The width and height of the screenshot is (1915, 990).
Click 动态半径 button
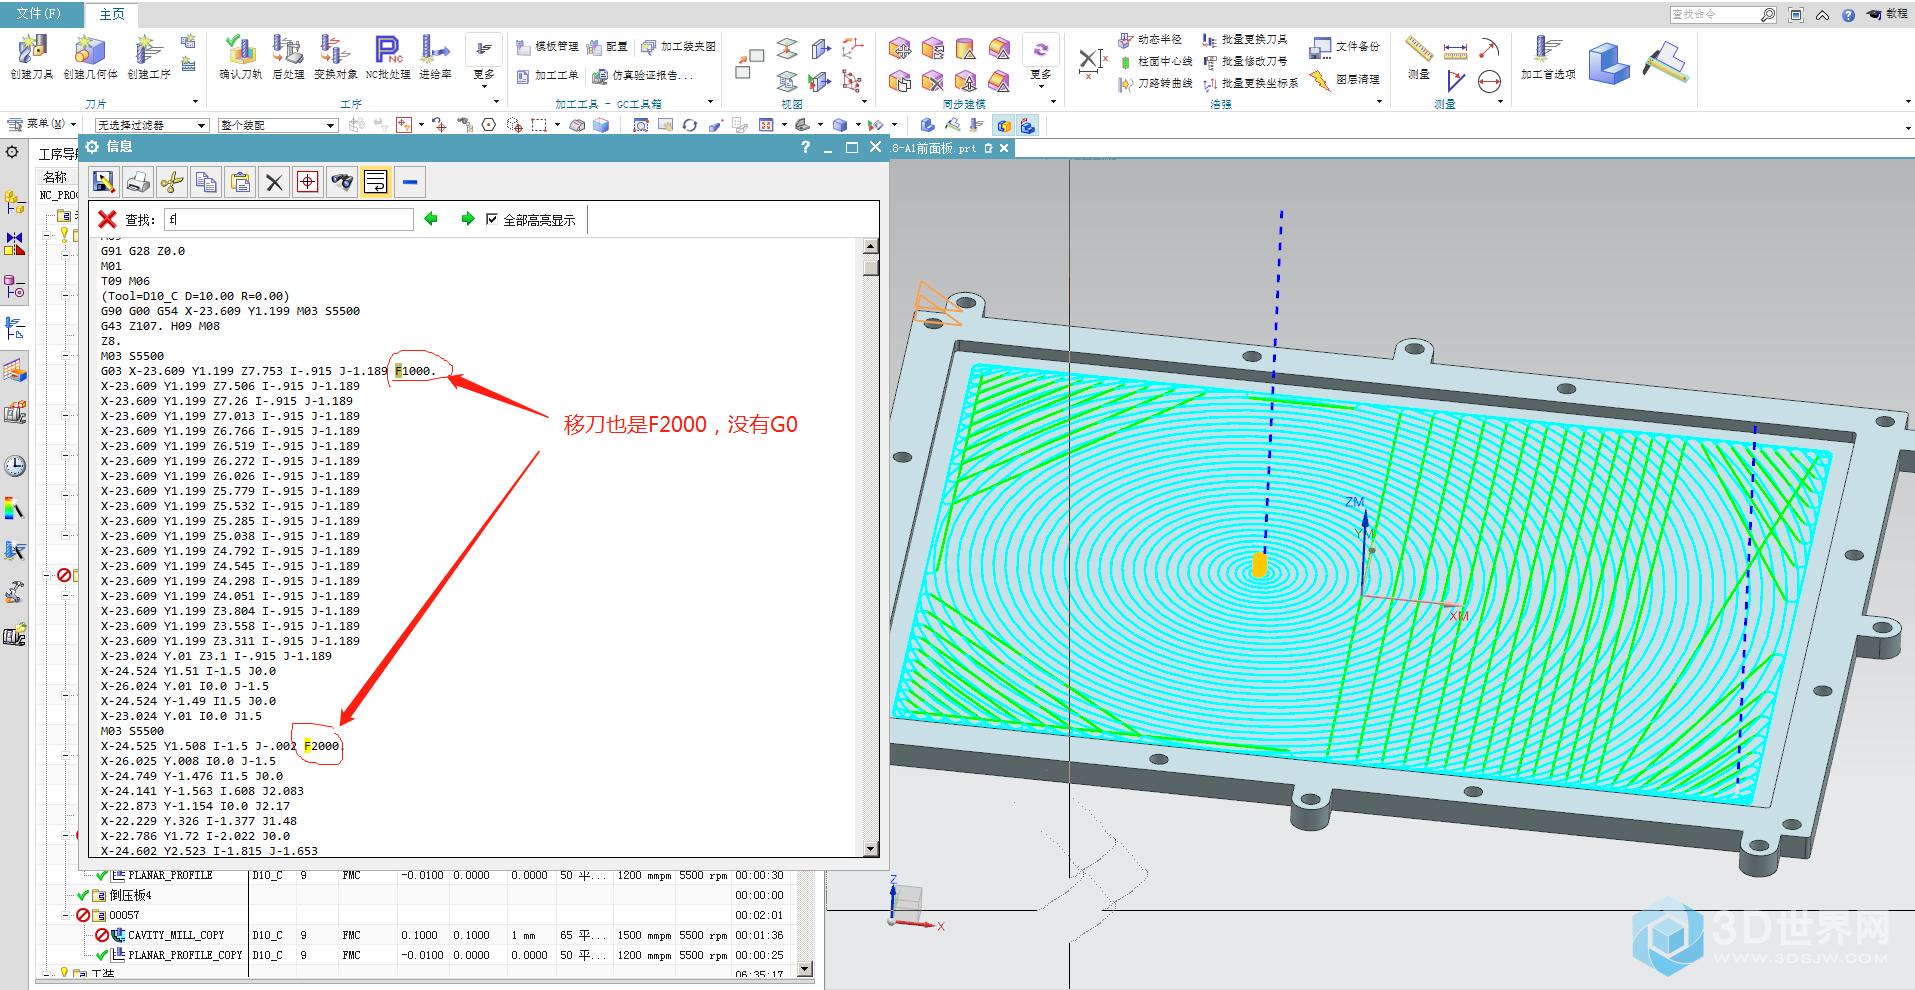pos(1150,39)
